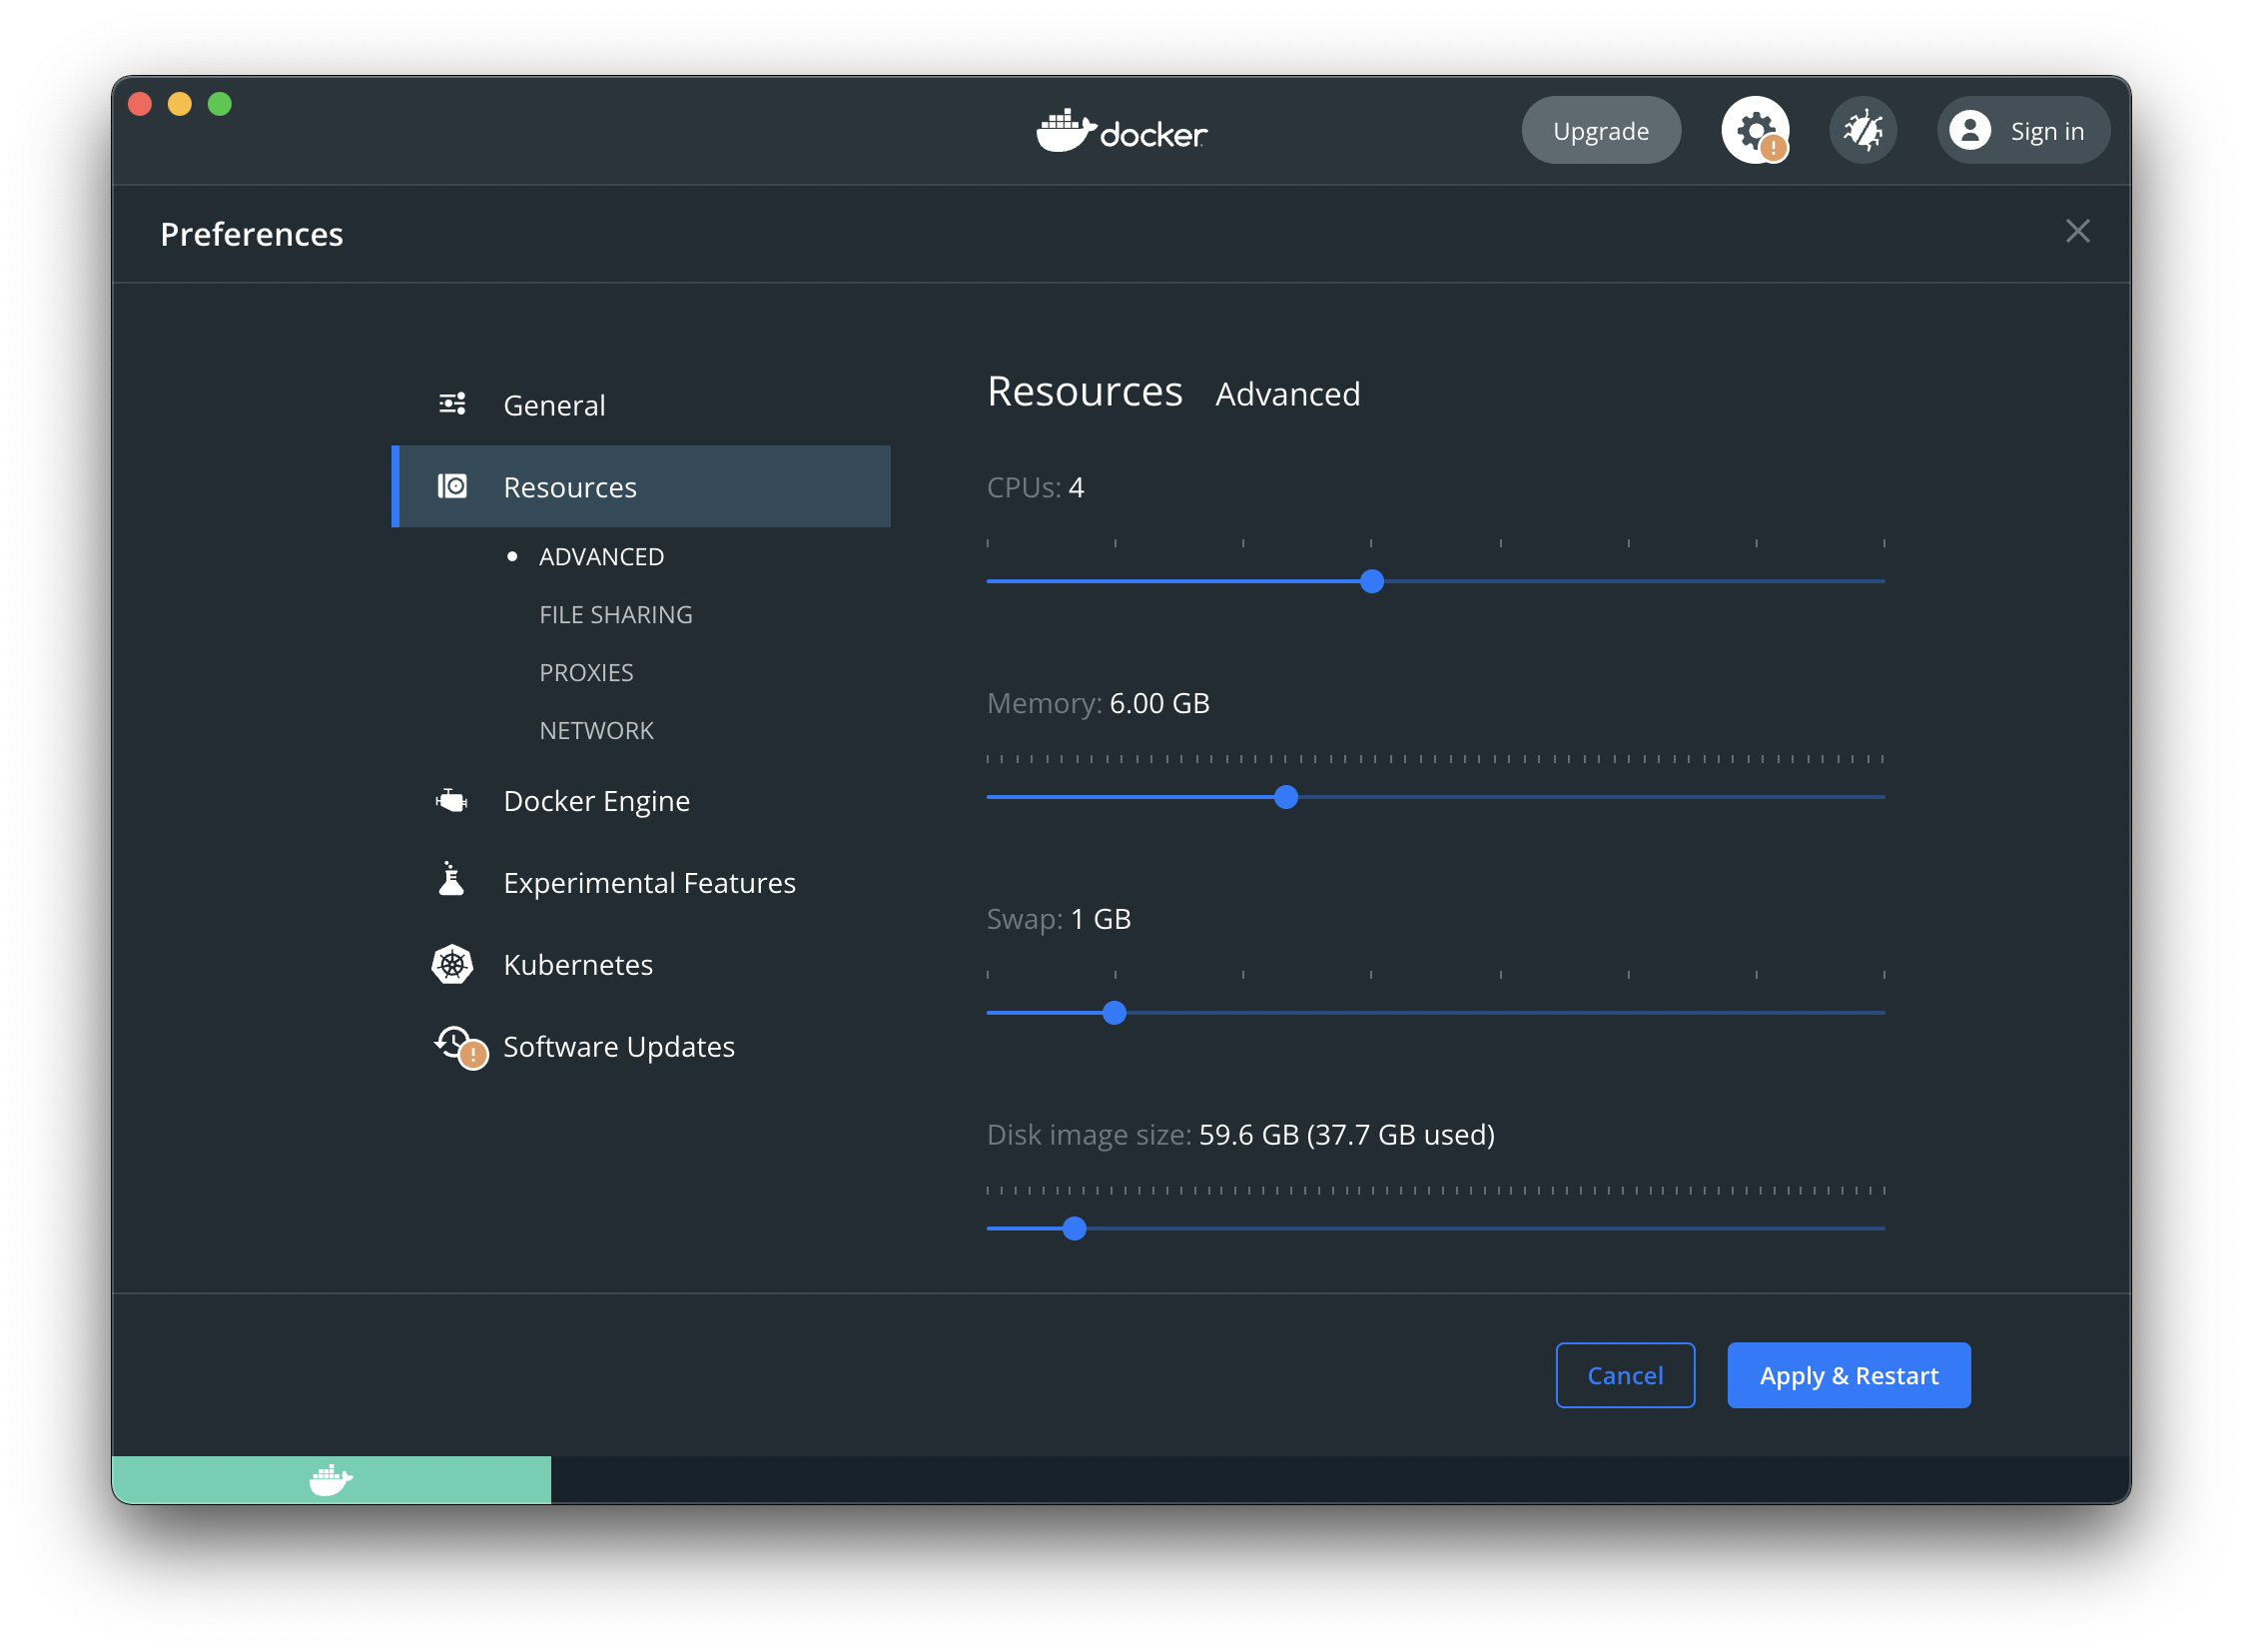Click the settings gear icon in header
The image size is (2243, 1652).
(1754, 130)
